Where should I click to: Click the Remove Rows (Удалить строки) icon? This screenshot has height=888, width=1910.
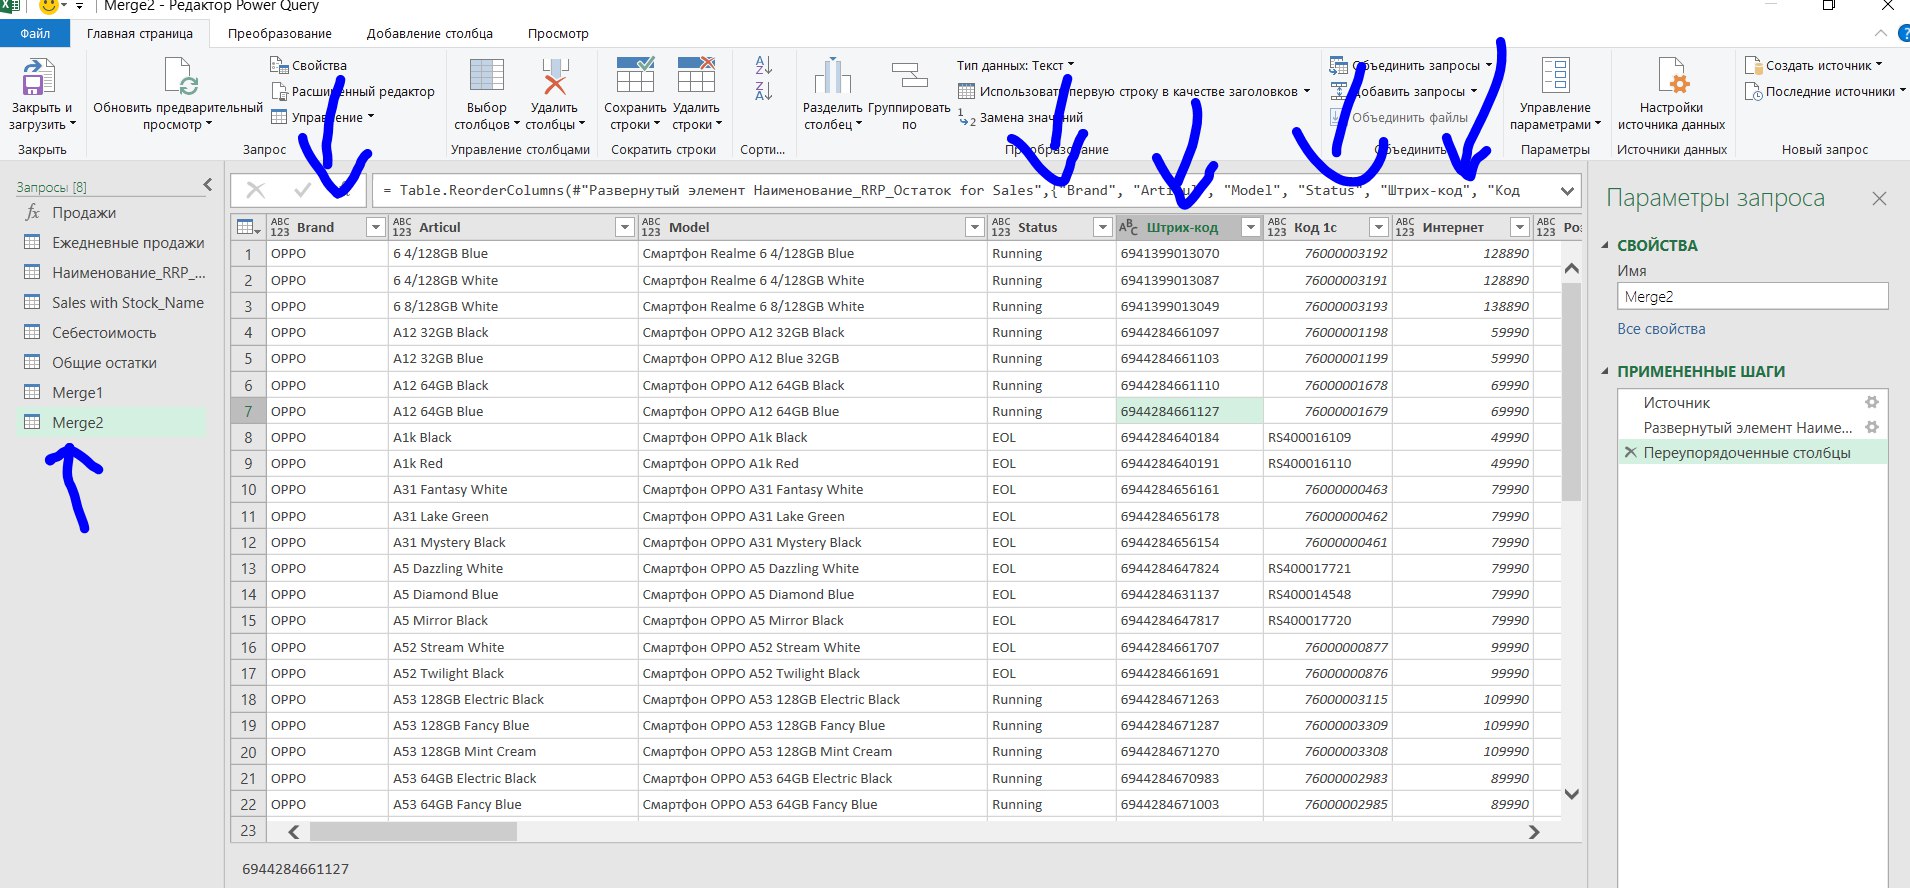pyautogui.click(x=696, y=77)
